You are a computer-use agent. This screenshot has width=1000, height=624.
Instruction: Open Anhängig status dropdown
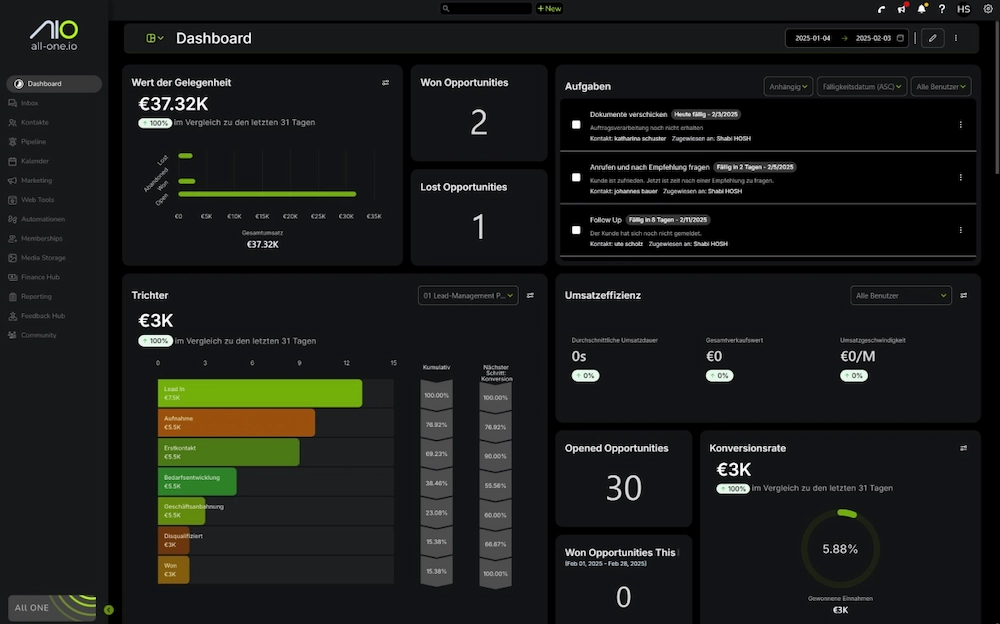pos(788,86)
